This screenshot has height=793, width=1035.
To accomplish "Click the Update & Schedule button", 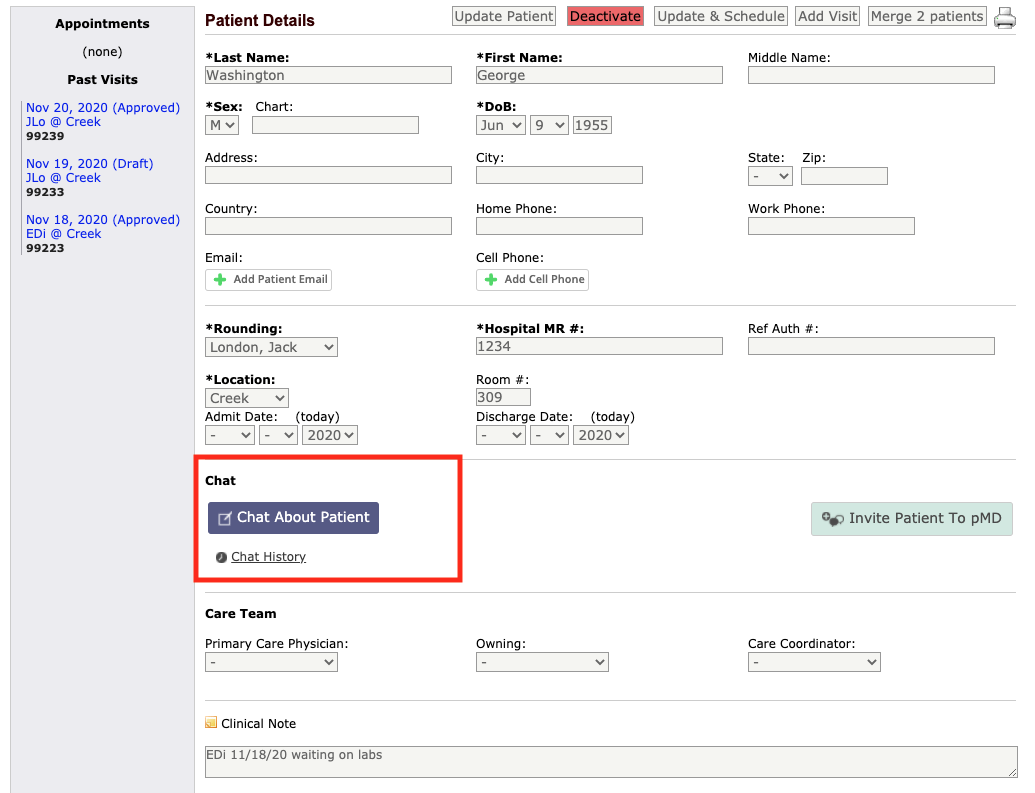I will pyautogui.click(x=720, y=16).
